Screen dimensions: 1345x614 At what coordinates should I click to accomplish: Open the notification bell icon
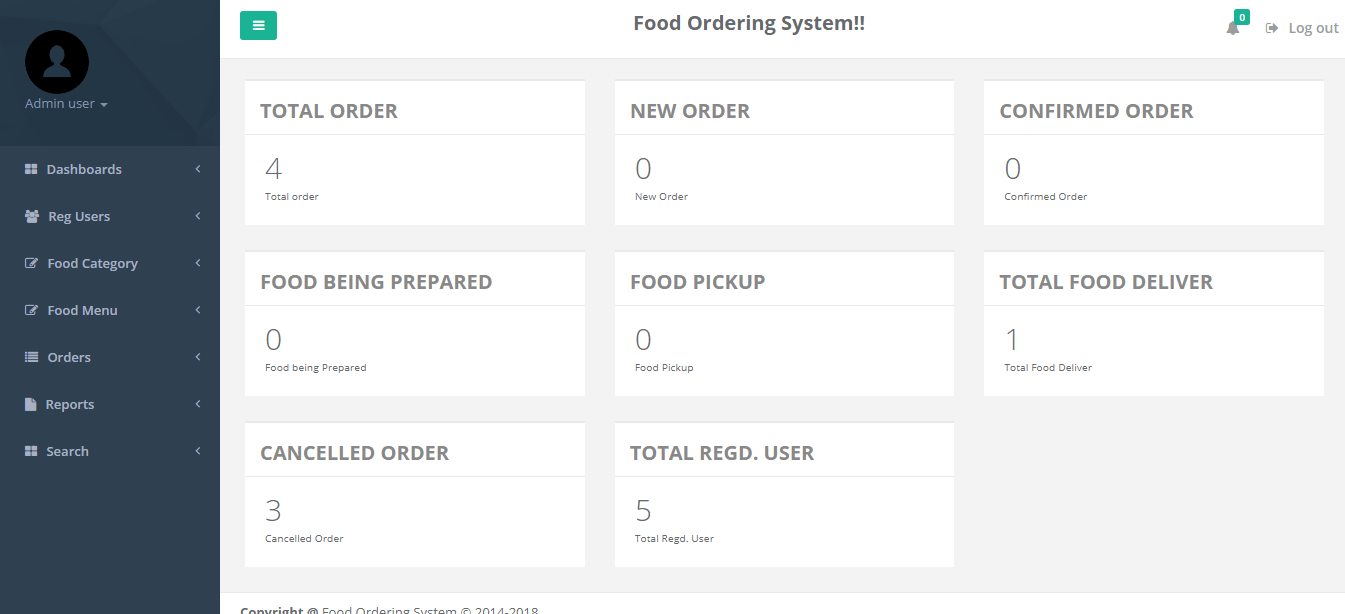pos(1233,28)
